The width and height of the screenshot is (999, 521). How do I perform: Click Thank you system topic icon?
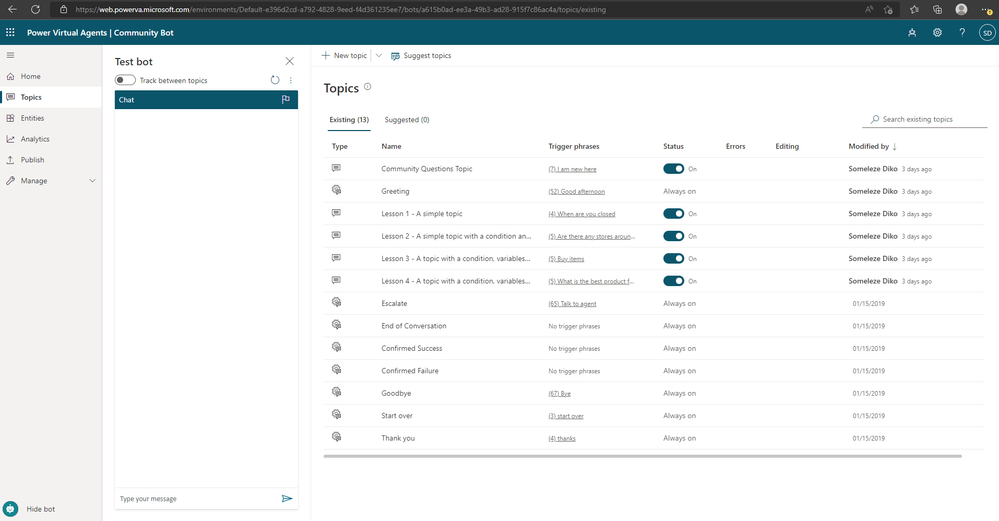coord(336,437)
